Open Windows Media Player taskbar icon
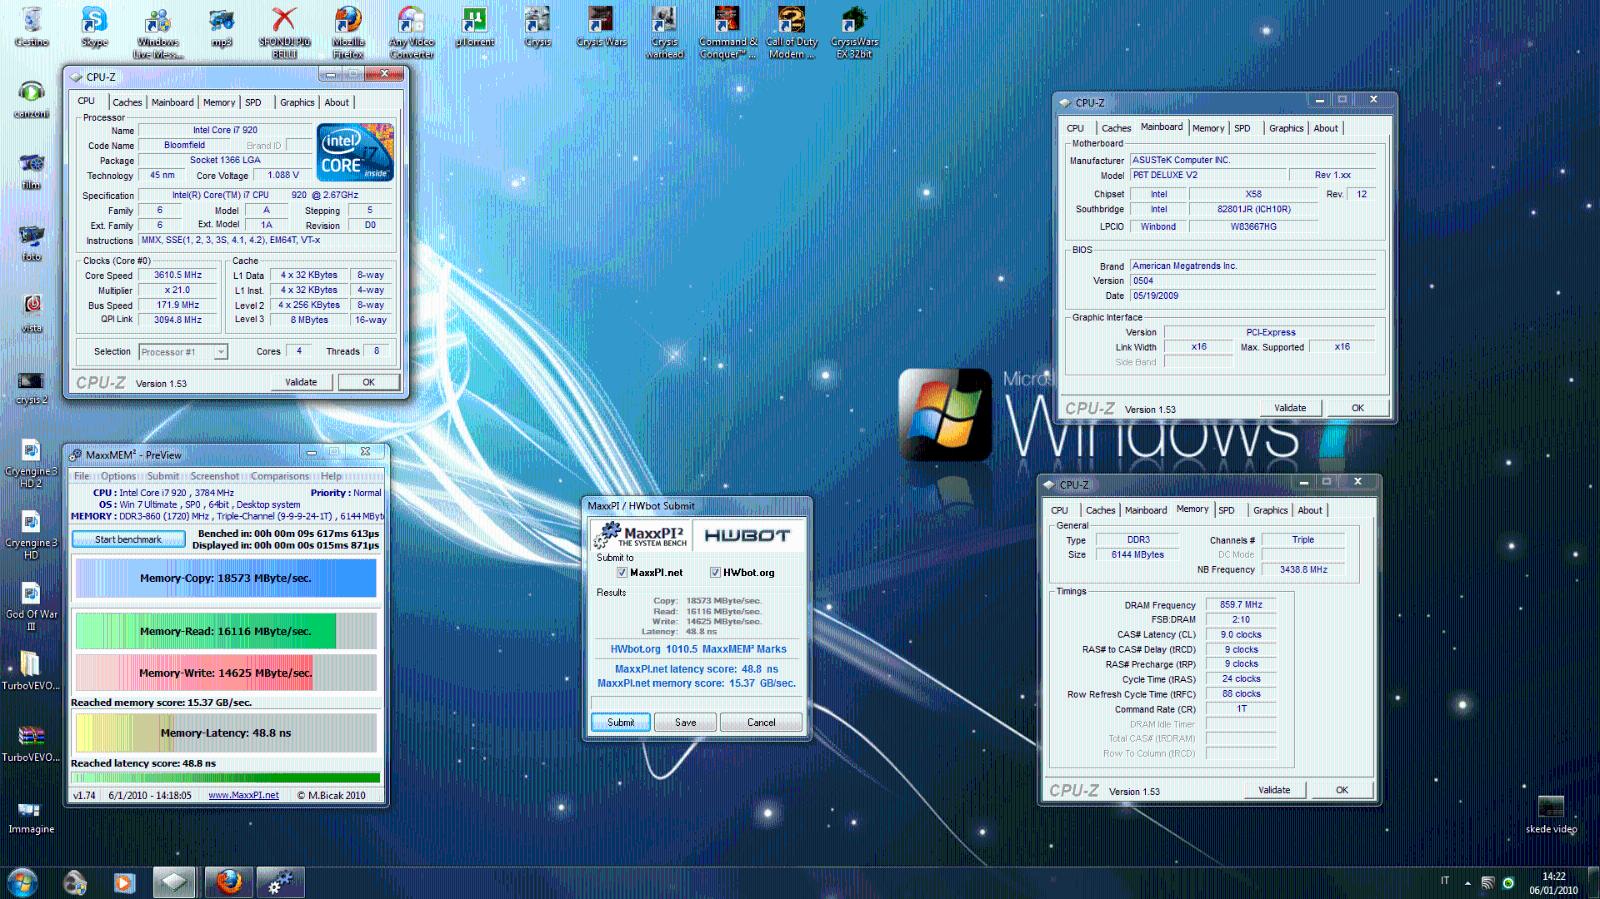This screenshot has height=899, width=1600. [x=124, y=882]
